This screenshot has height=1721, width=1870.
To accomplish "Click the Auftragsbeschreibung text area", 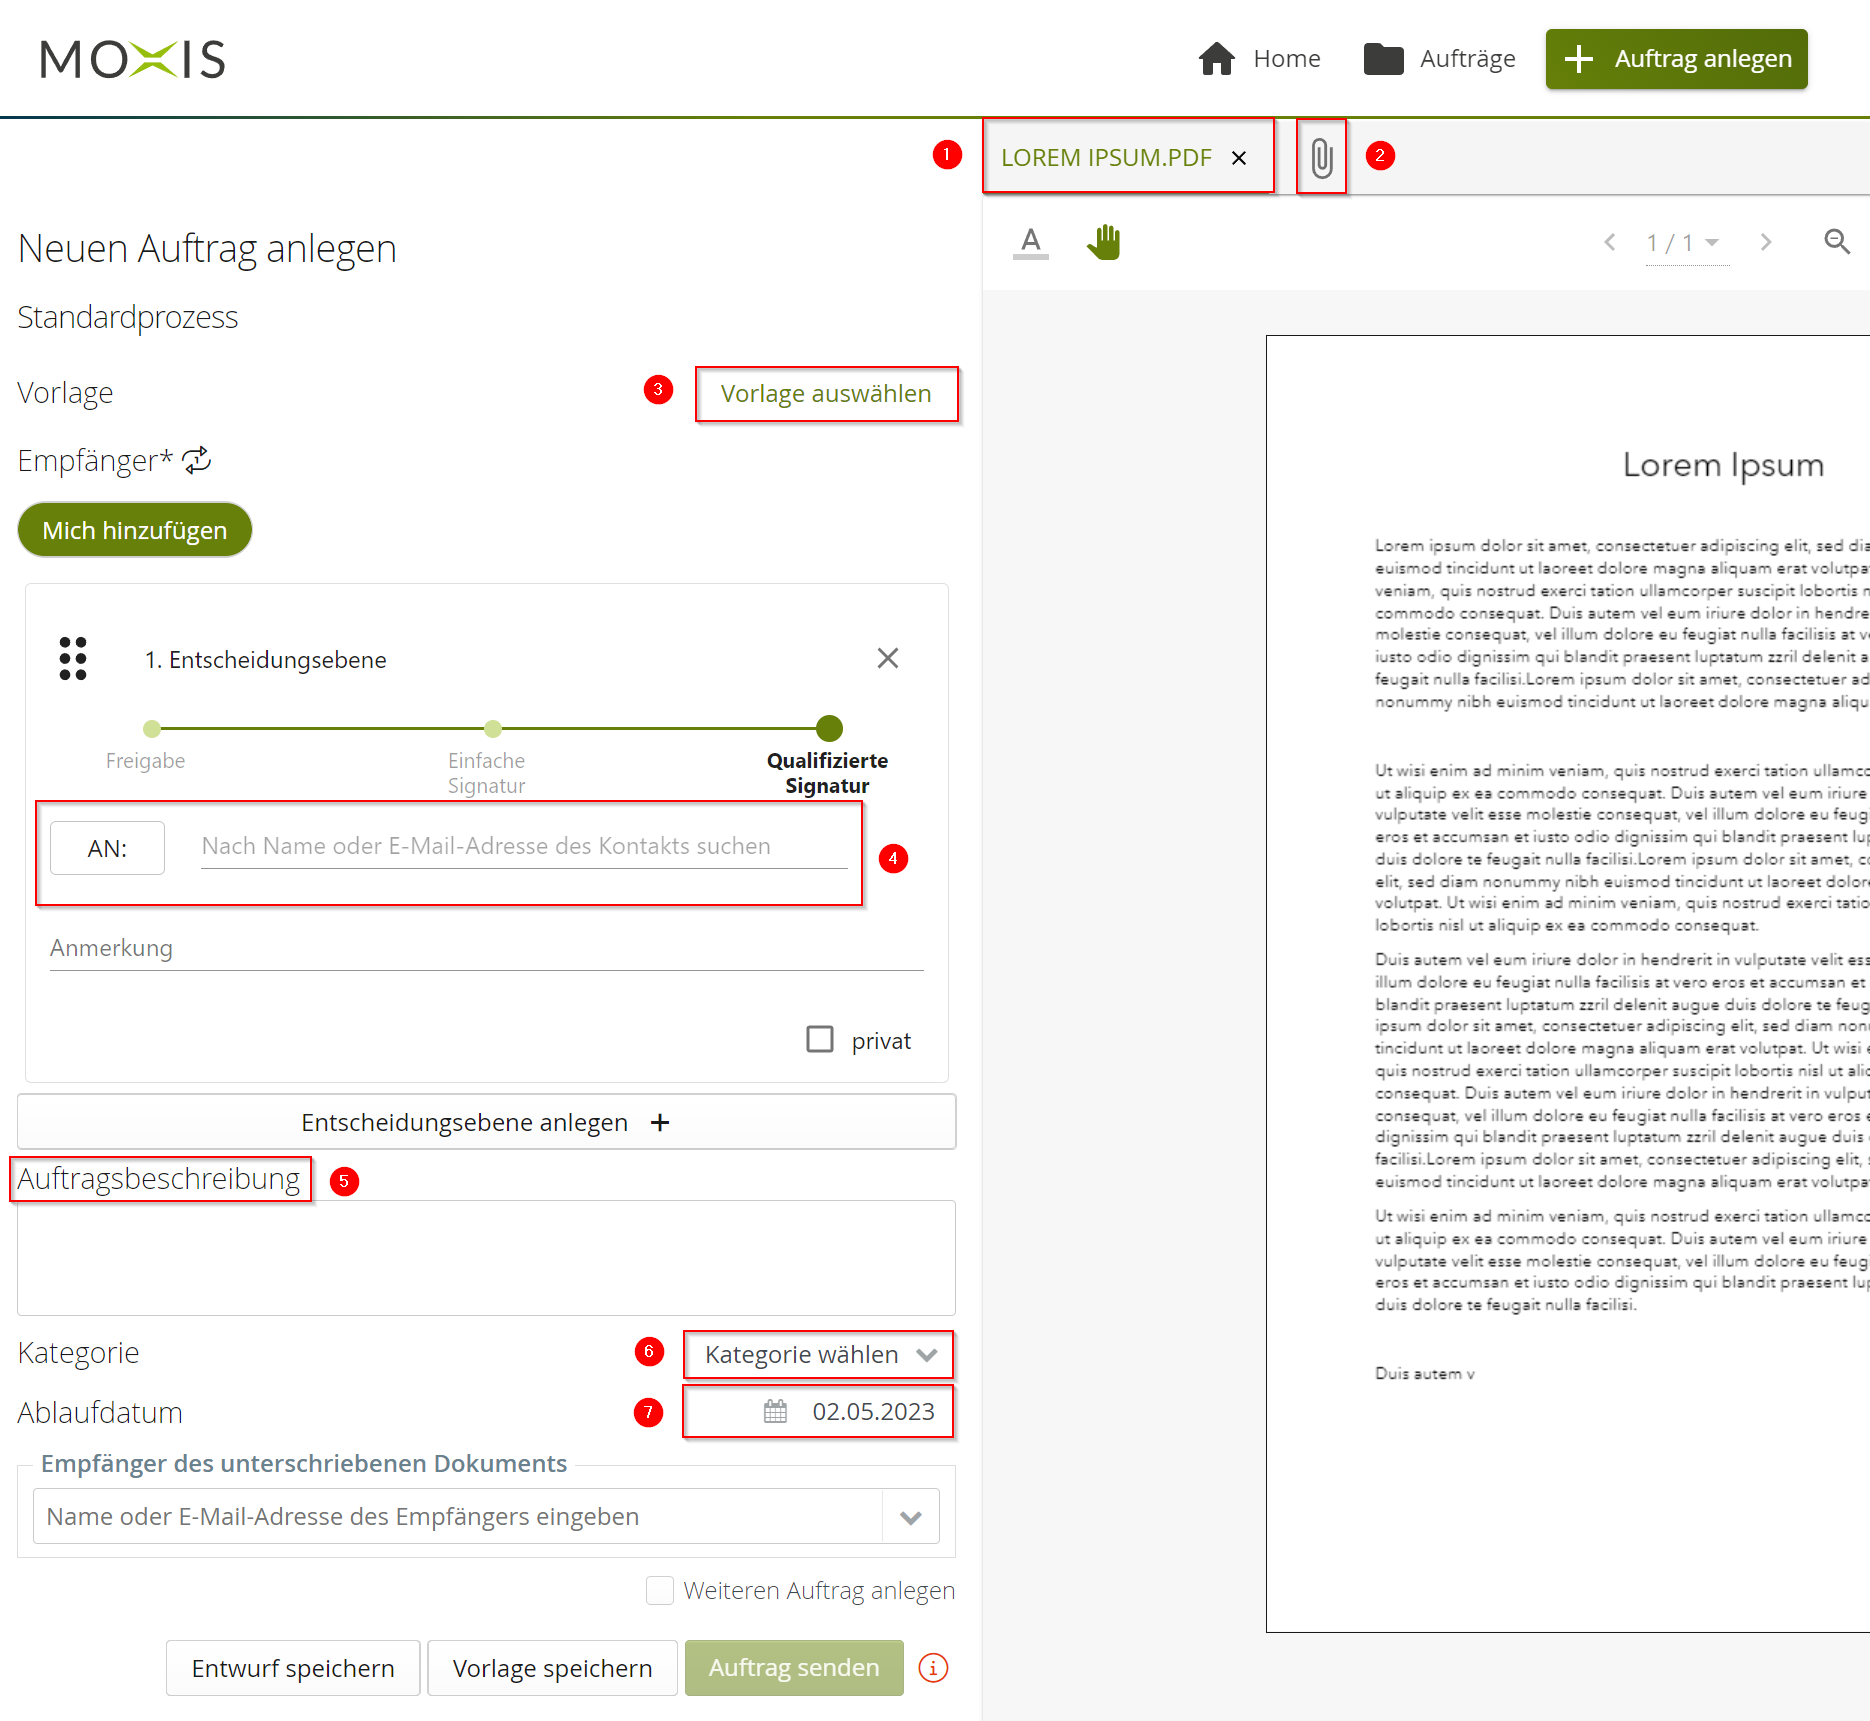I will point(486,1258).
